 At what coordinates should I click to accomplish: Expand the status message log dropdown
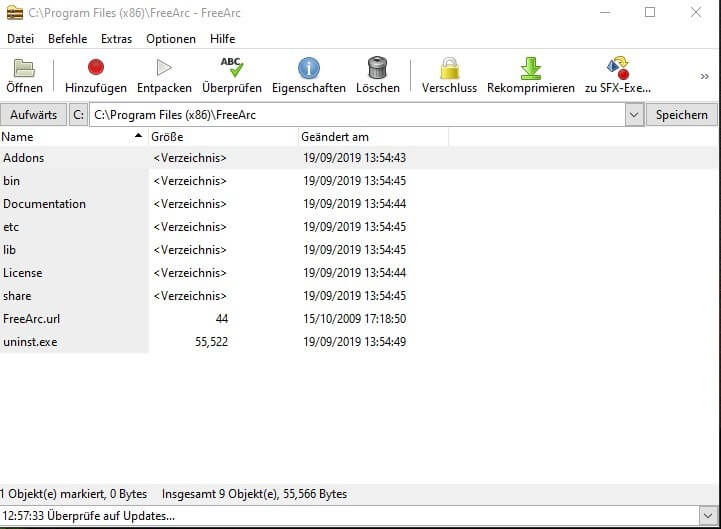[x=708, y=516]
